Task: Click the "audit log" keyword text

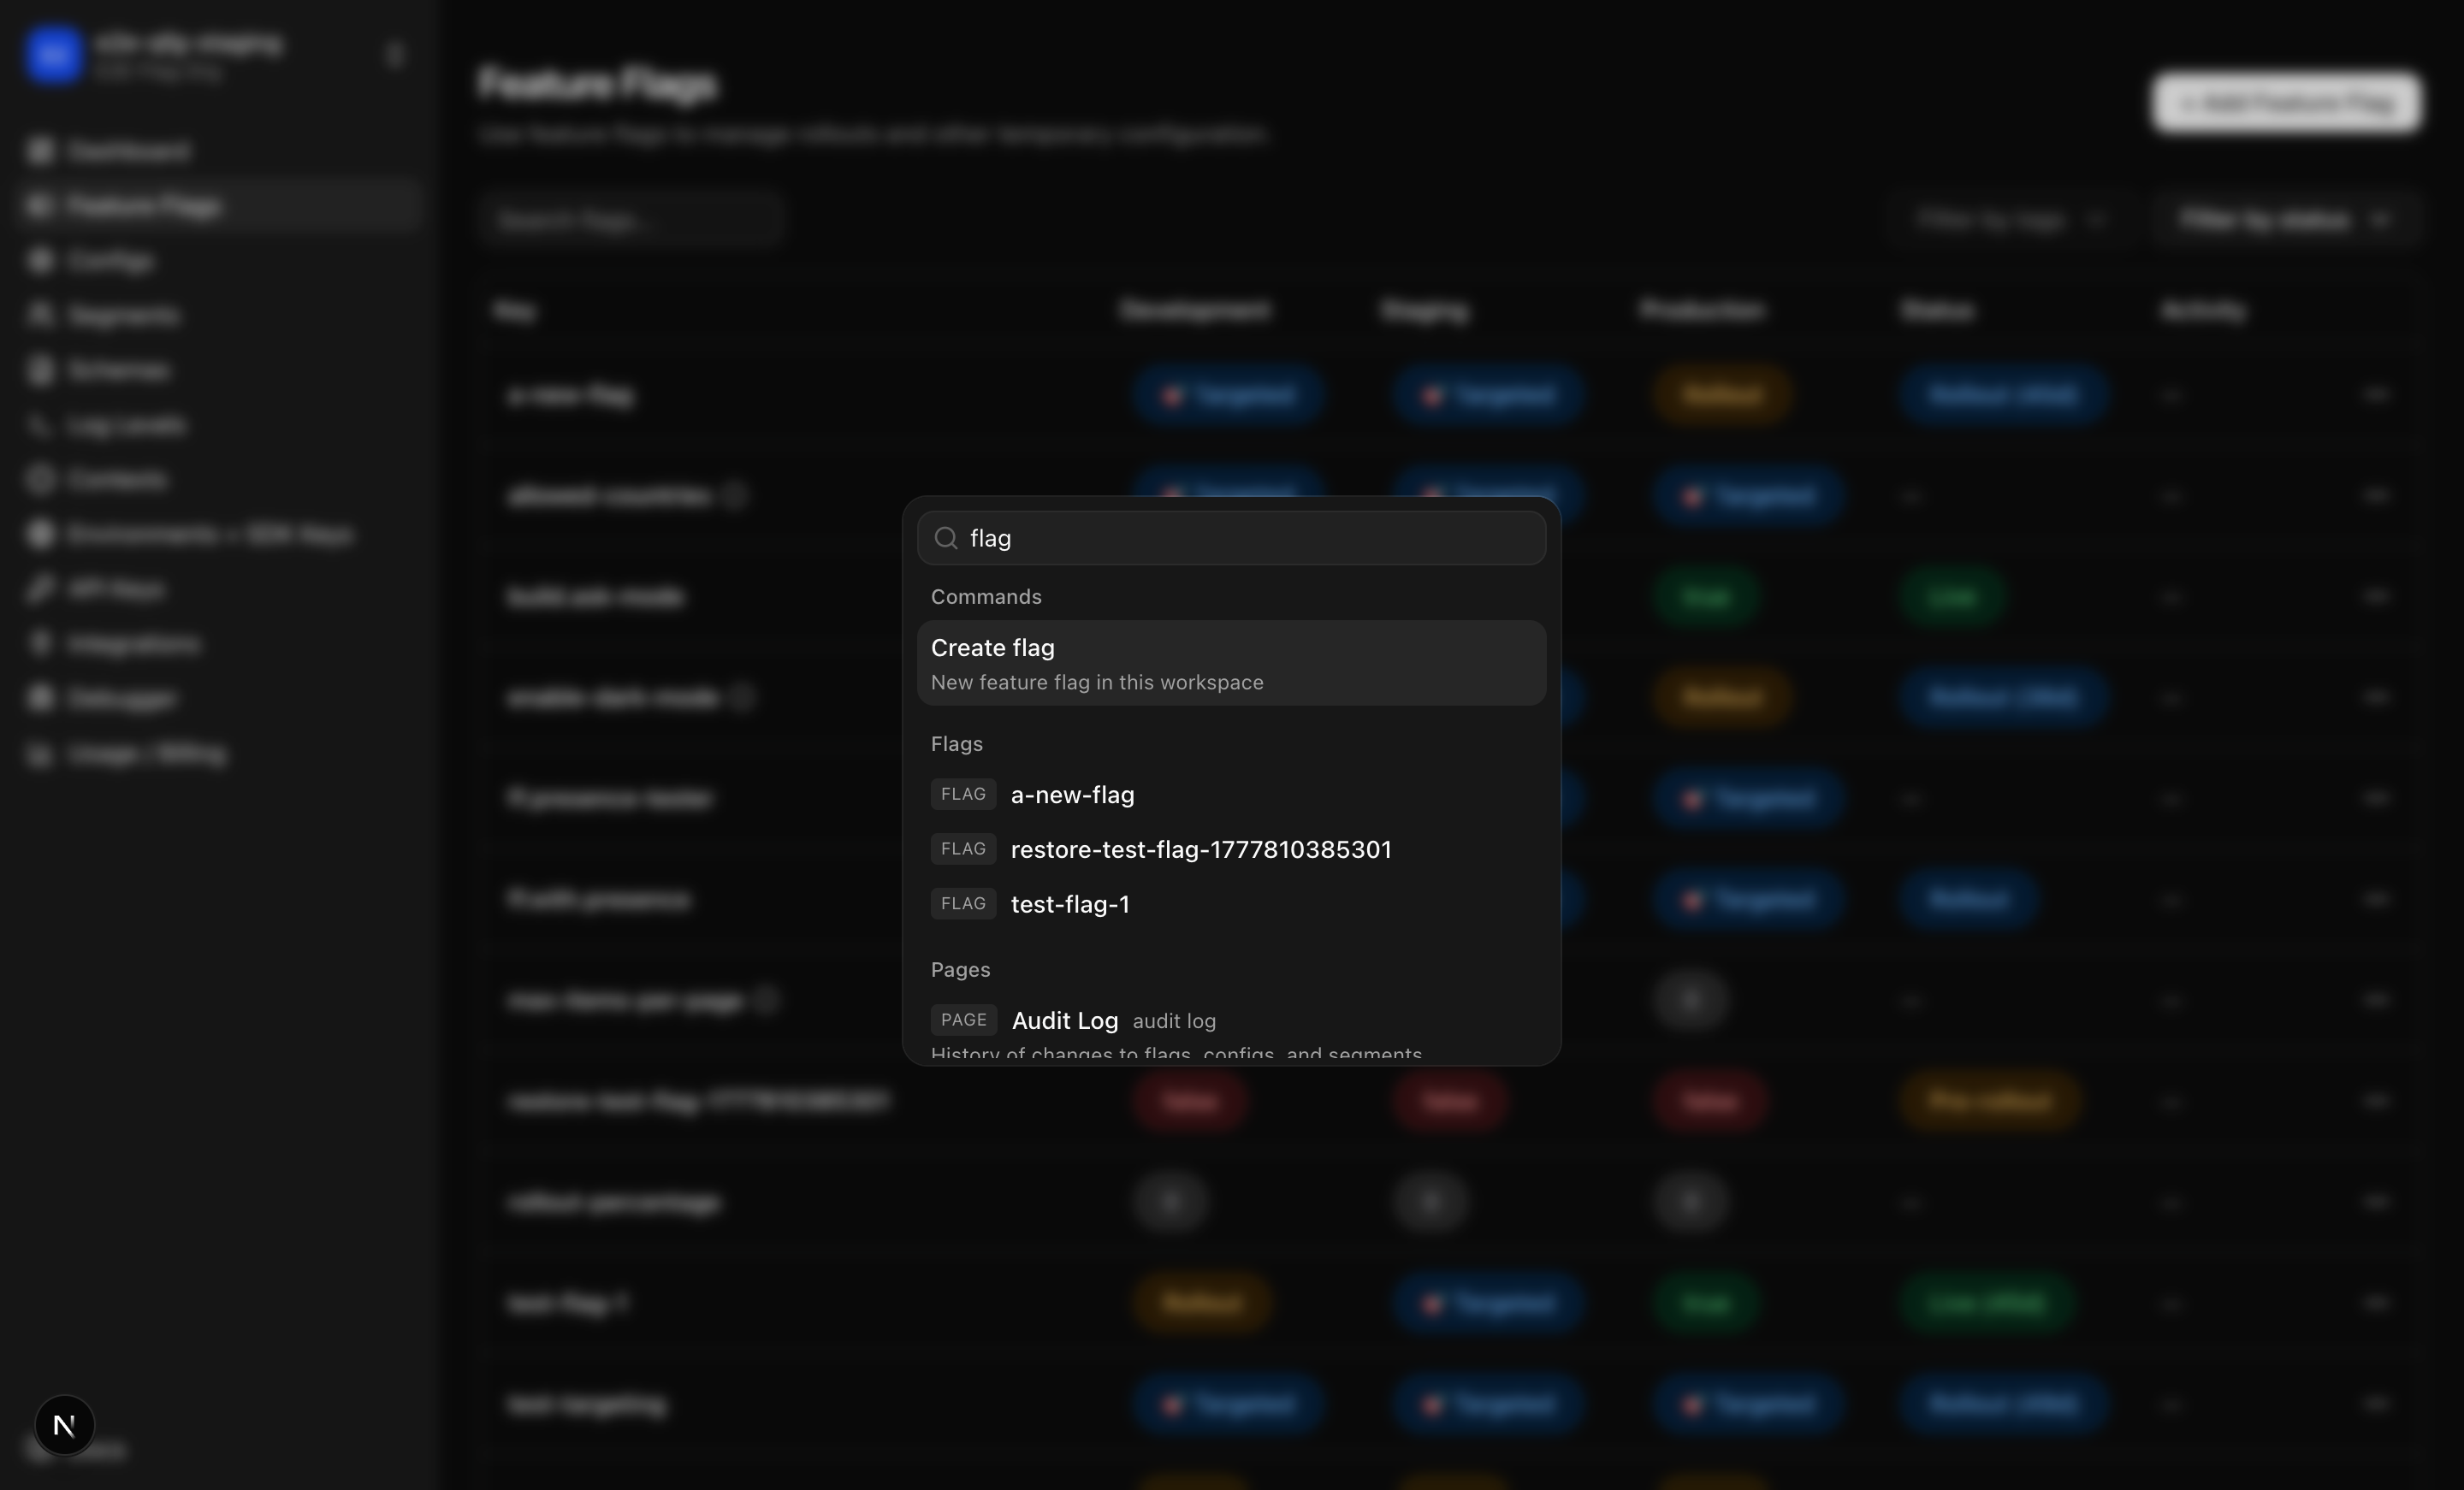Action: click(x=1174, y=1021)
